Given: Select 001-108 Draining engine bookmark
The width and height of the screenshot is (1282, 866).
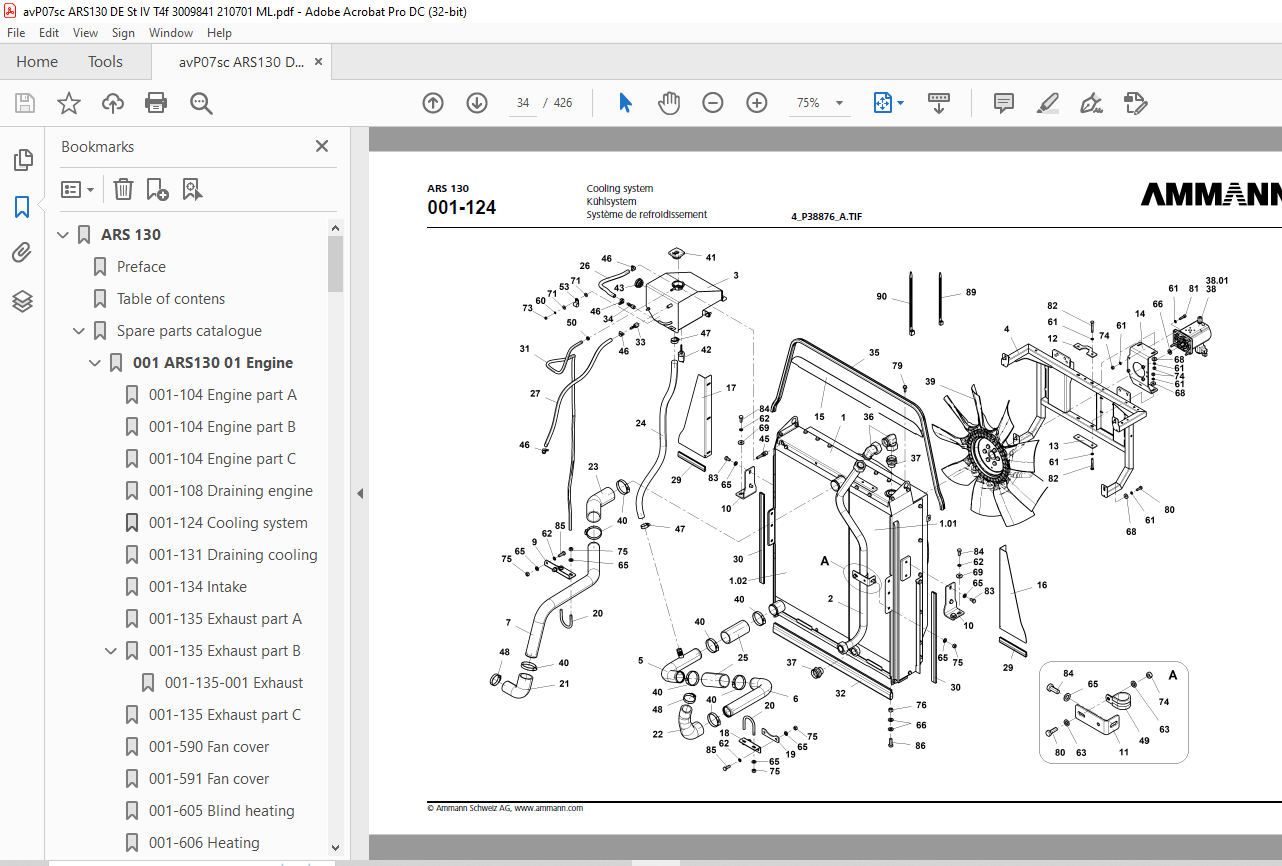Looking at the screenshot, I should point(231,491).
